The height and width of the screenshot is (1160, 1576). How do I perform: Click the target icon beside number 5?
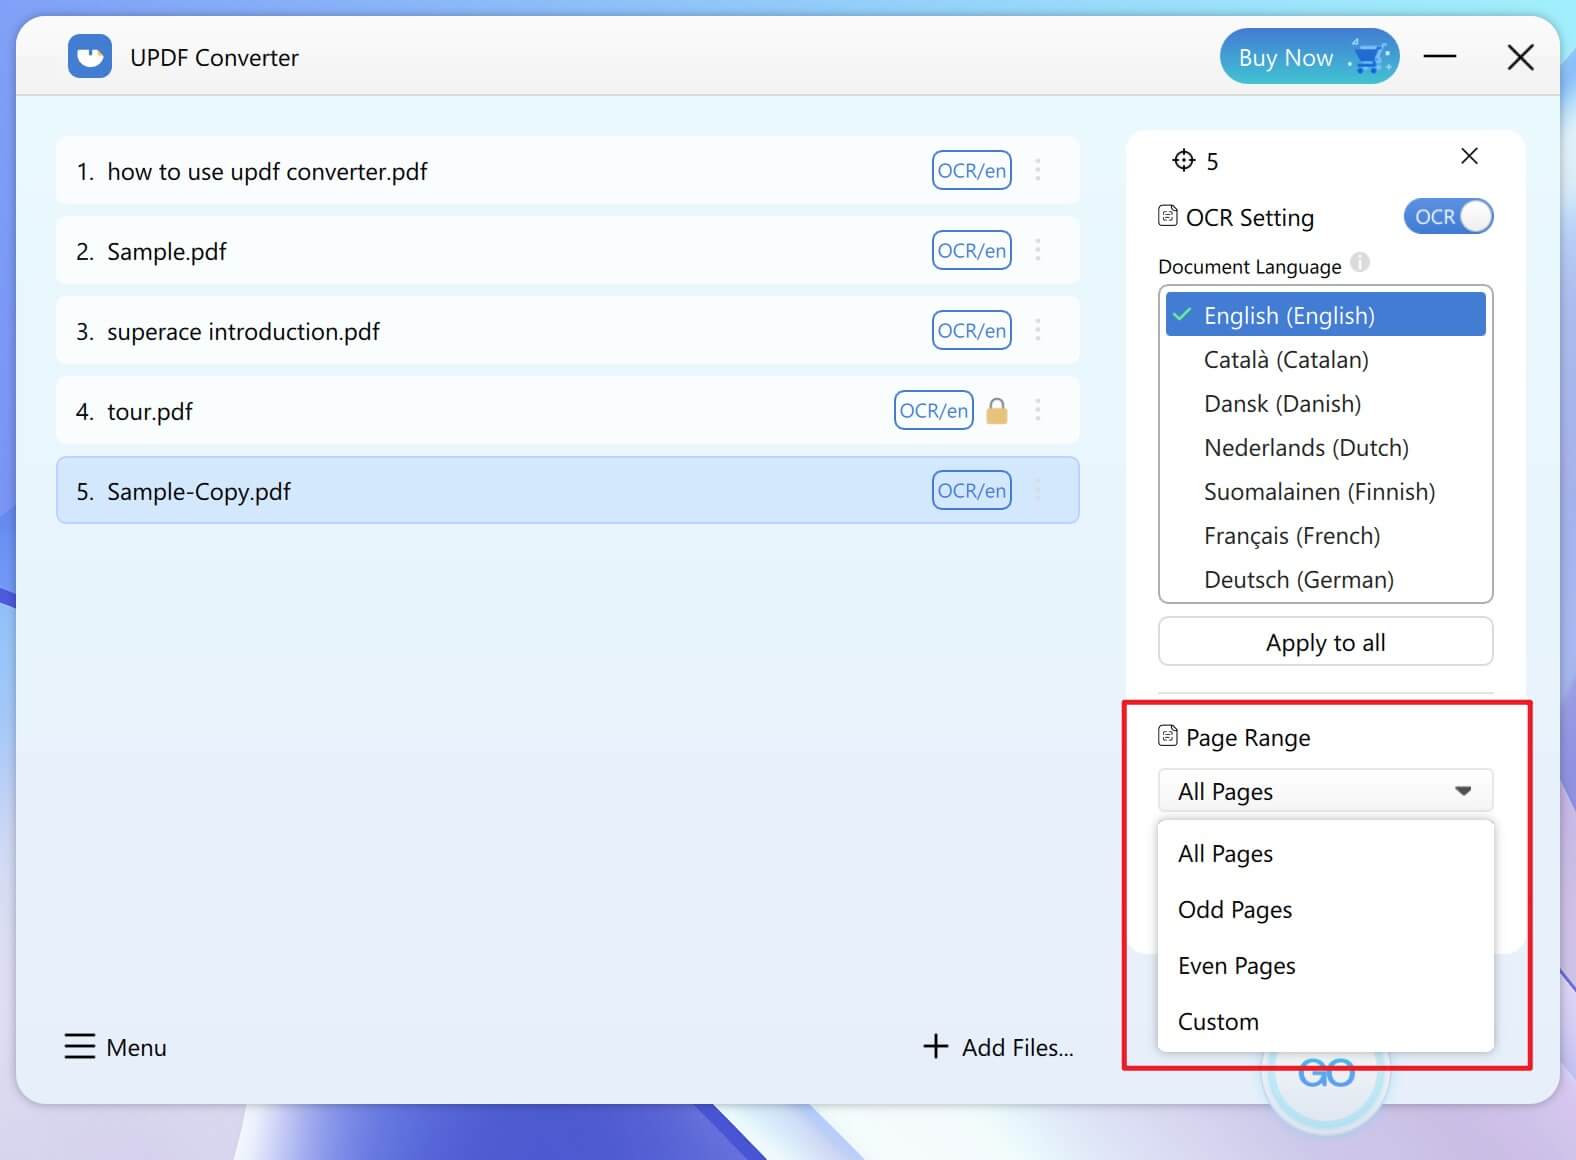pyautogui.click(x=1184, y=160)
